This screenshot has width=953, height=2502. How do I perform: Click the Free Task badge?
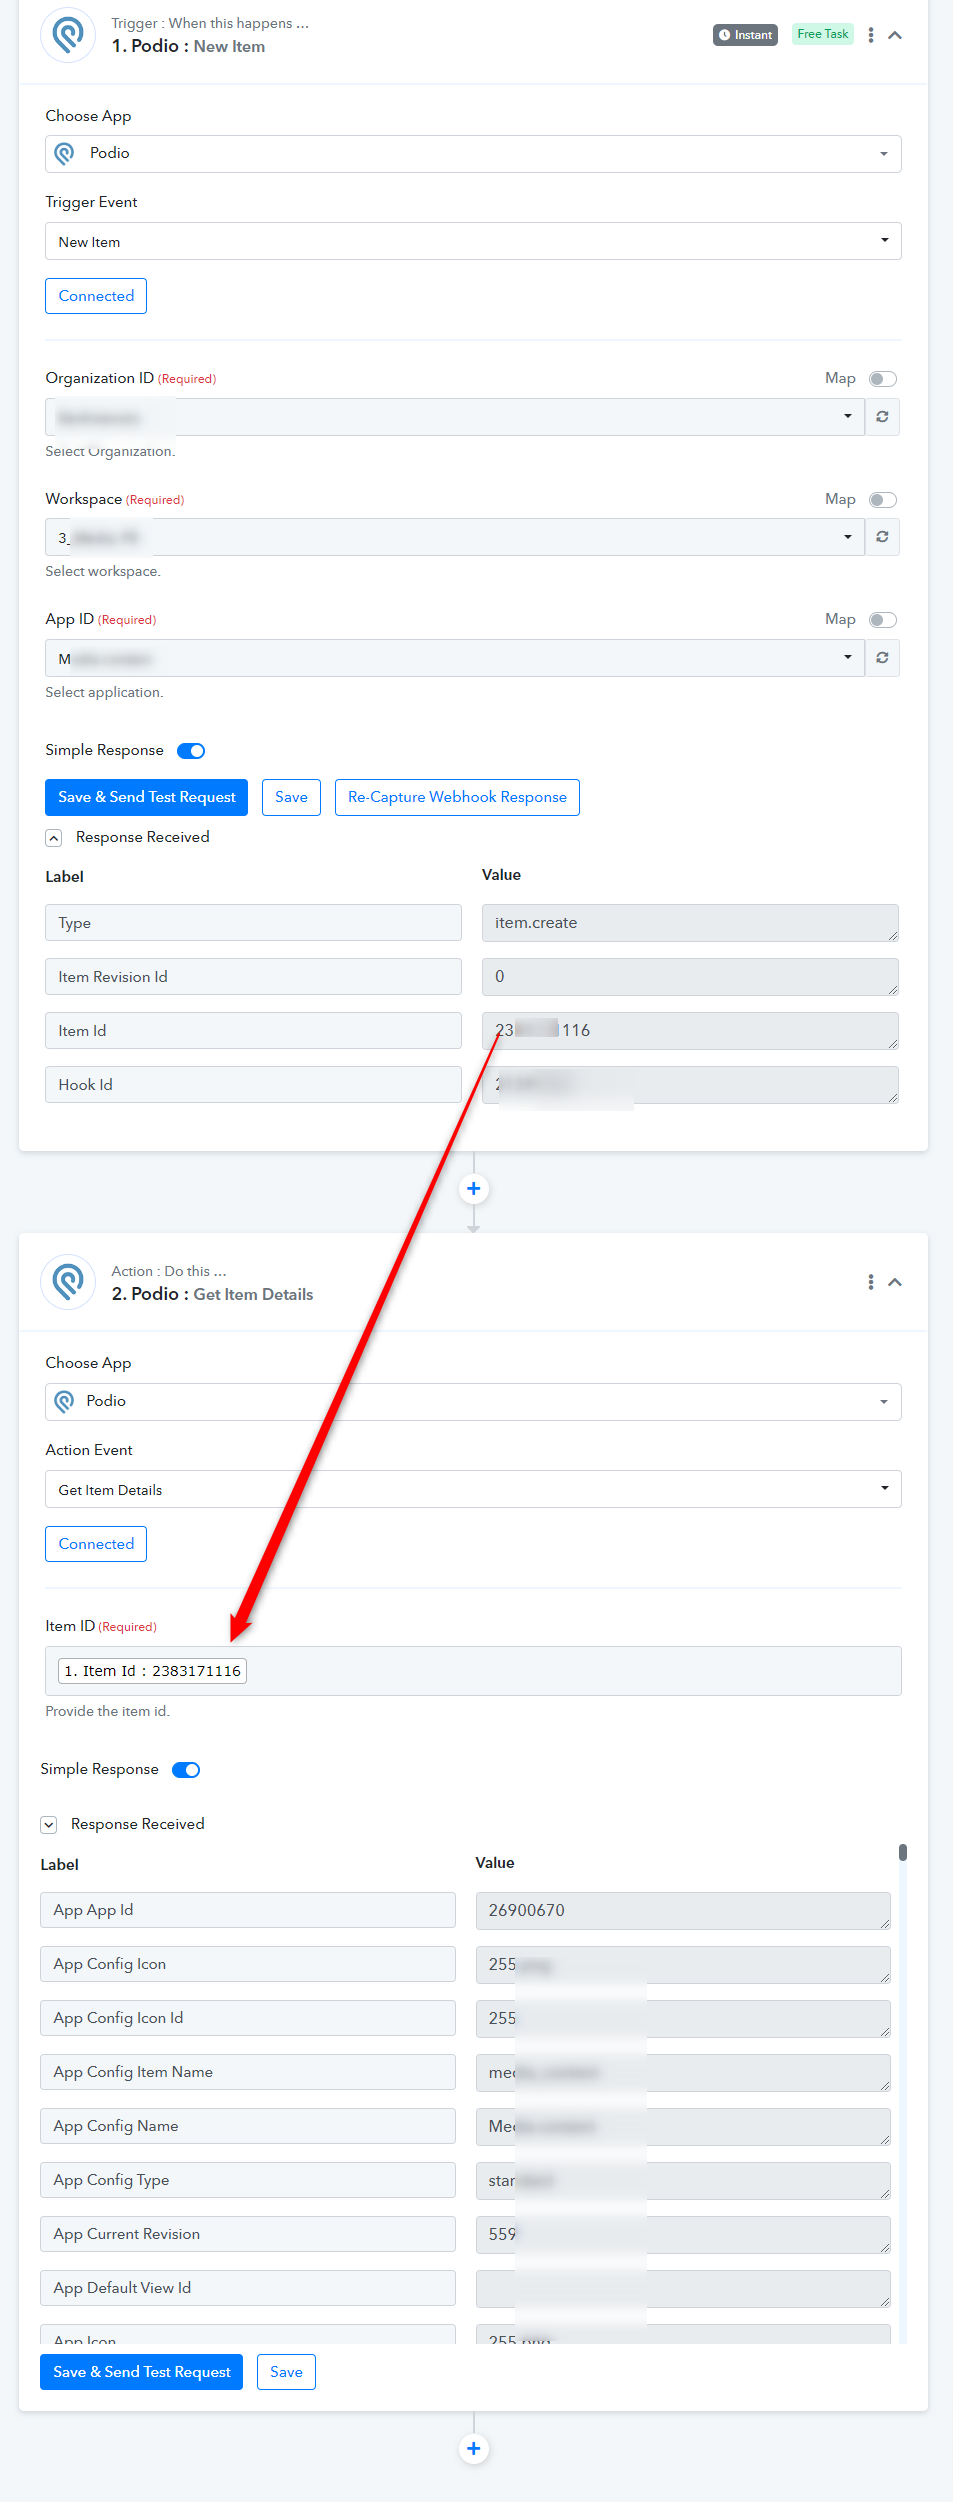point(822,34)
